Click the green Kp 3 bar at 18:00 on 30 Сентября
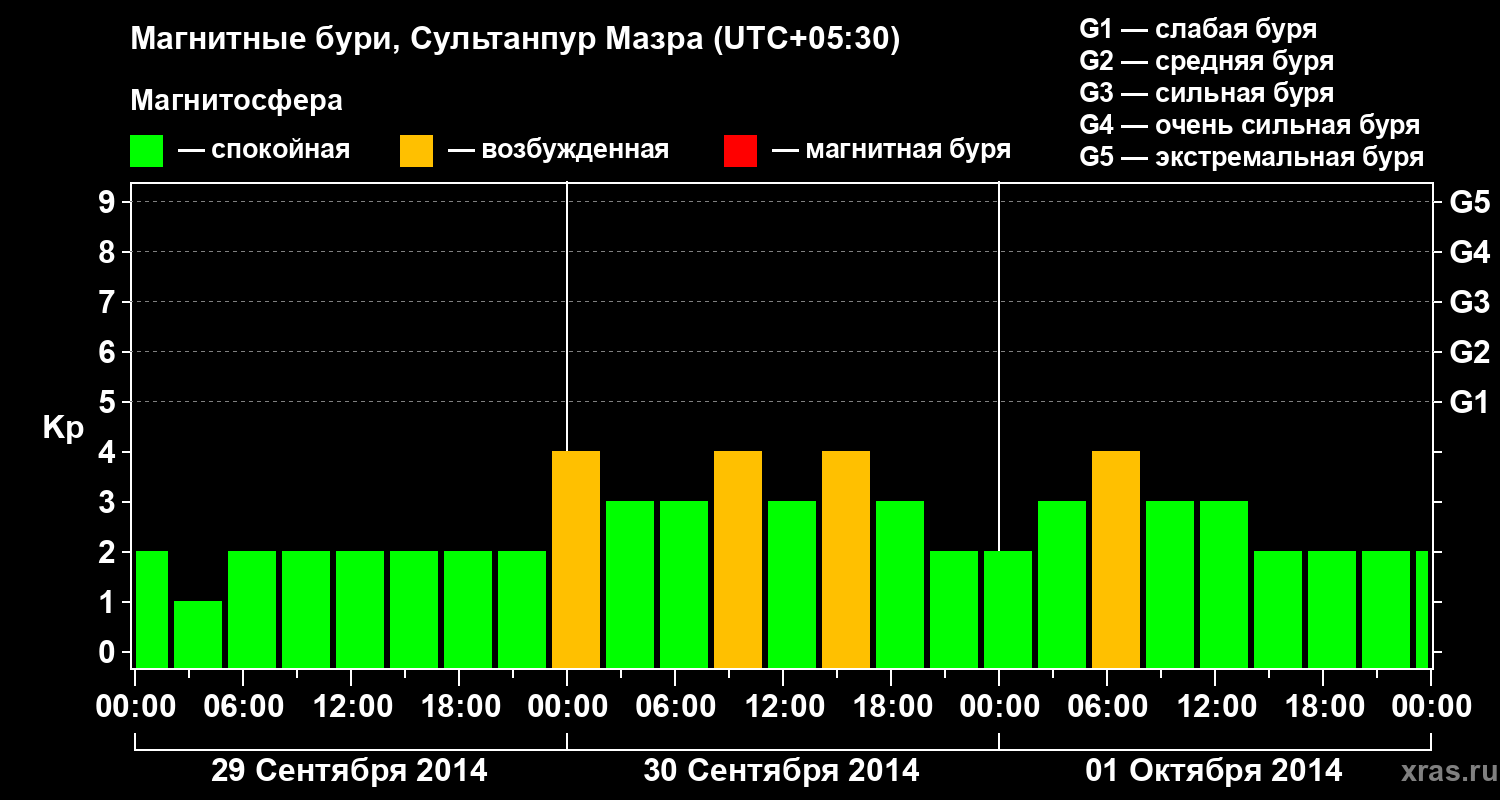Image resolution: width=1500 pixels, height=800 pixels. pyautogui.click(x=900, y=584)
